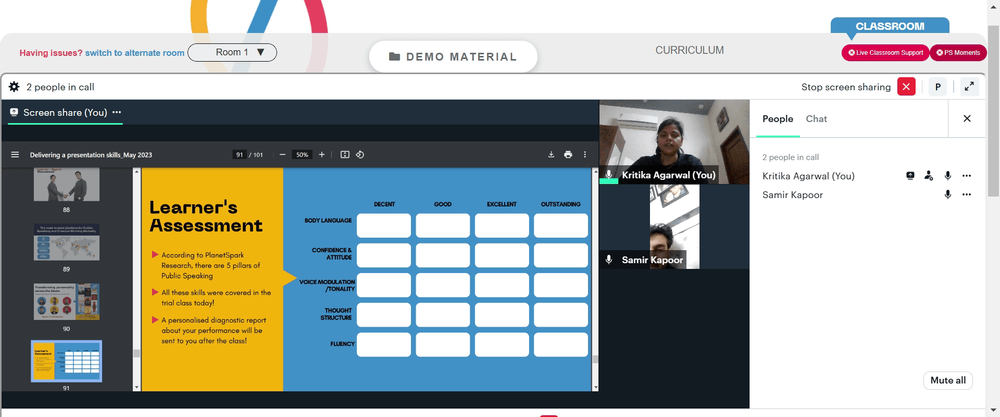
Task: Select the Screen share (You) tab
Action: pos(65,113)
